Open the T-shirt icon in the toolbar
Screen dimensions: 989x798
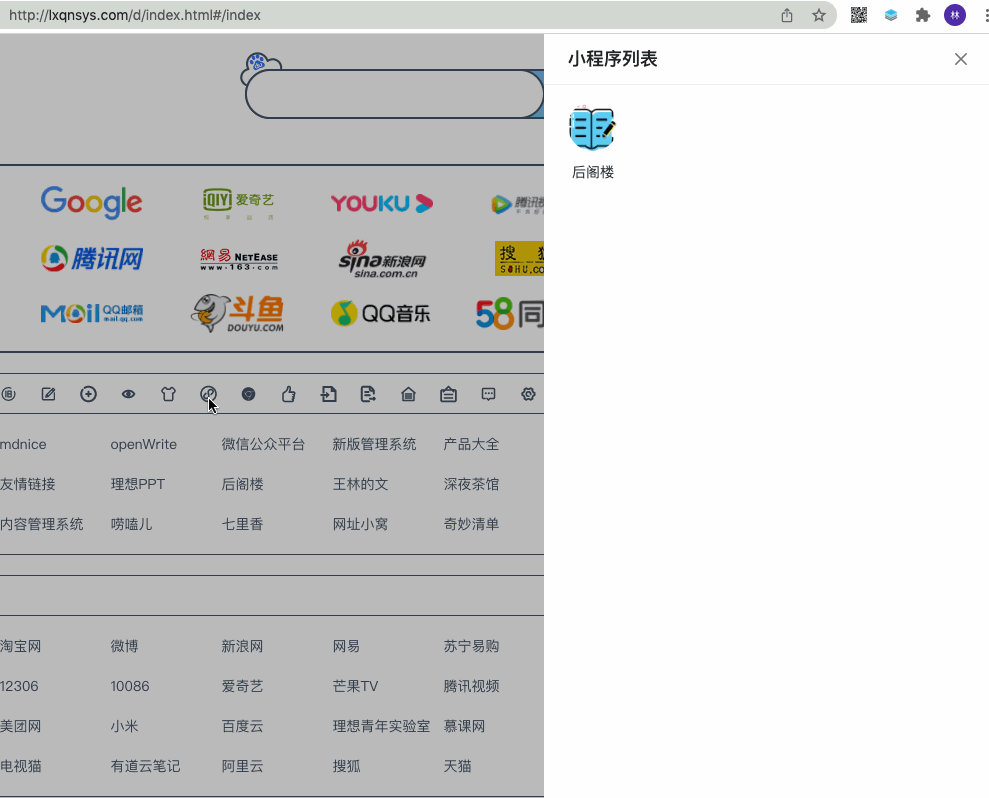(168, 394)
